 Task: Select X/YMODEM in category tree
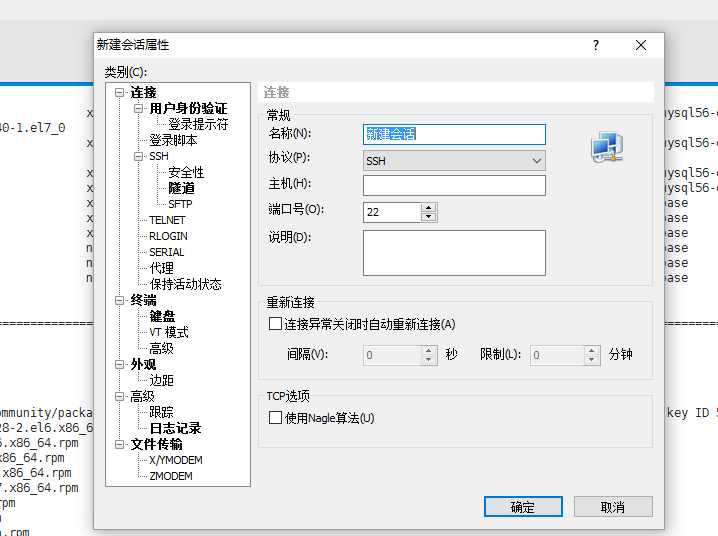tap(176, 460)
